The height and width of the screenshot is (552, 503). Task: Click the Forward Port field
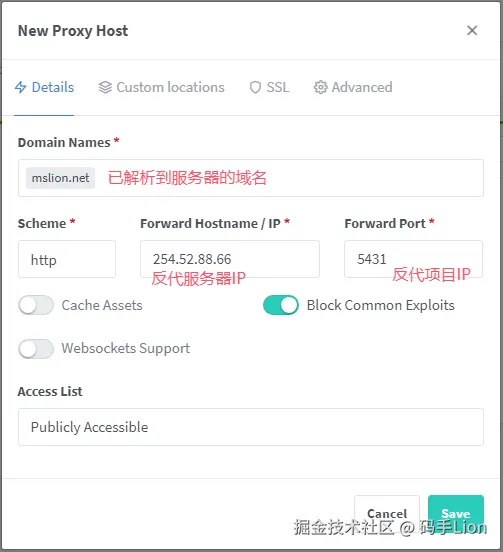point(414,259)
